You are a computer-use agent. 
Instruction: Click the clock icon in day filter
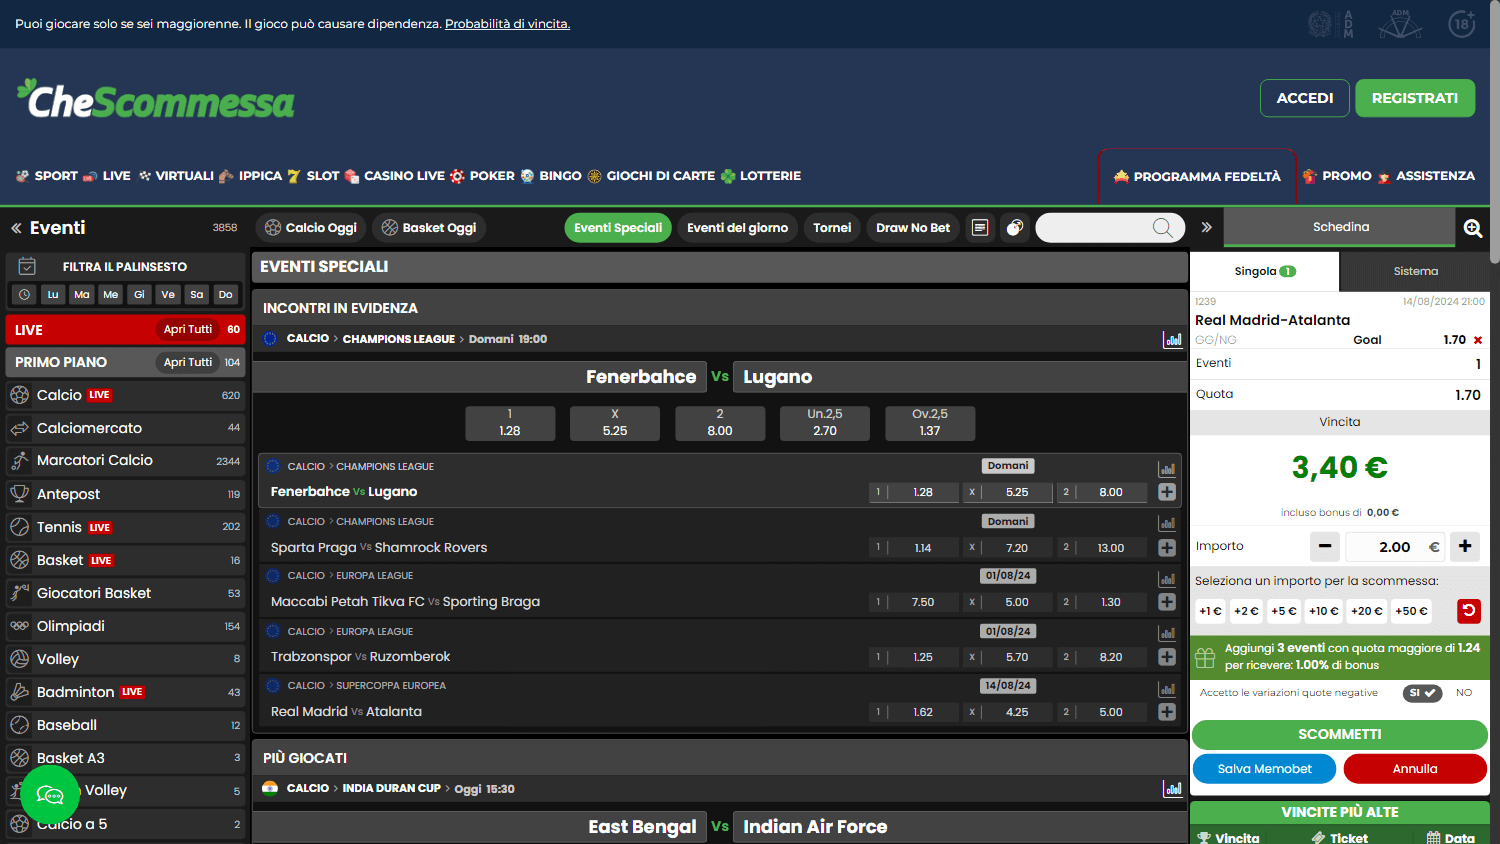pos(24,294)
